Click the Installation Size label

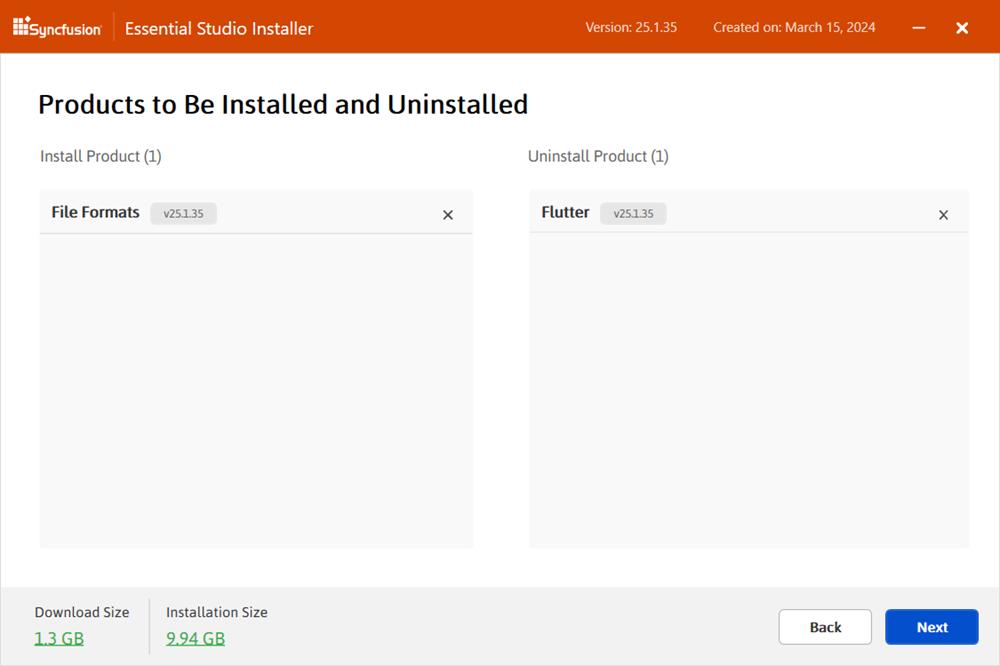tap(216, 612)
